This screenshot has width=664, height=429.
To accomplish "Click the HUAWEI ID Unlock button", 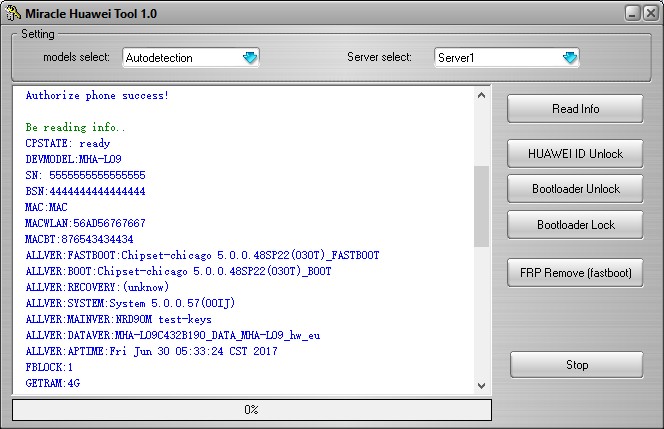I will click(x=575, y=154).
